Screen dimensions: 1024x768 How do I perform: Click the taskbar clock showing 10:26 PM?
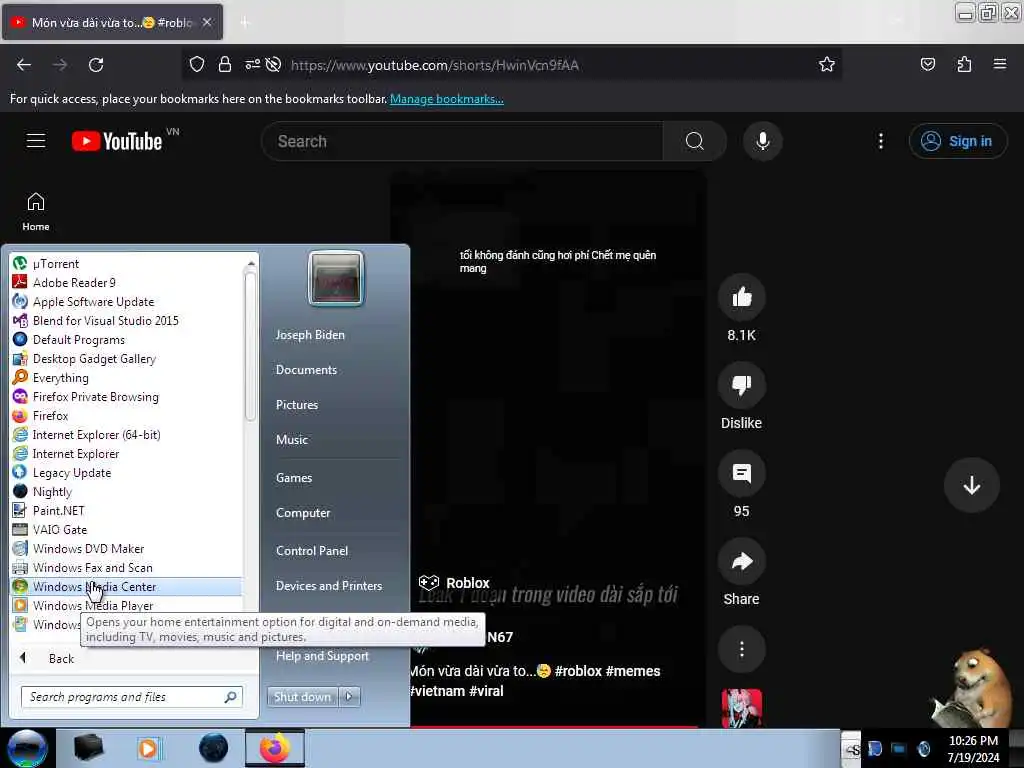[973, 749]
